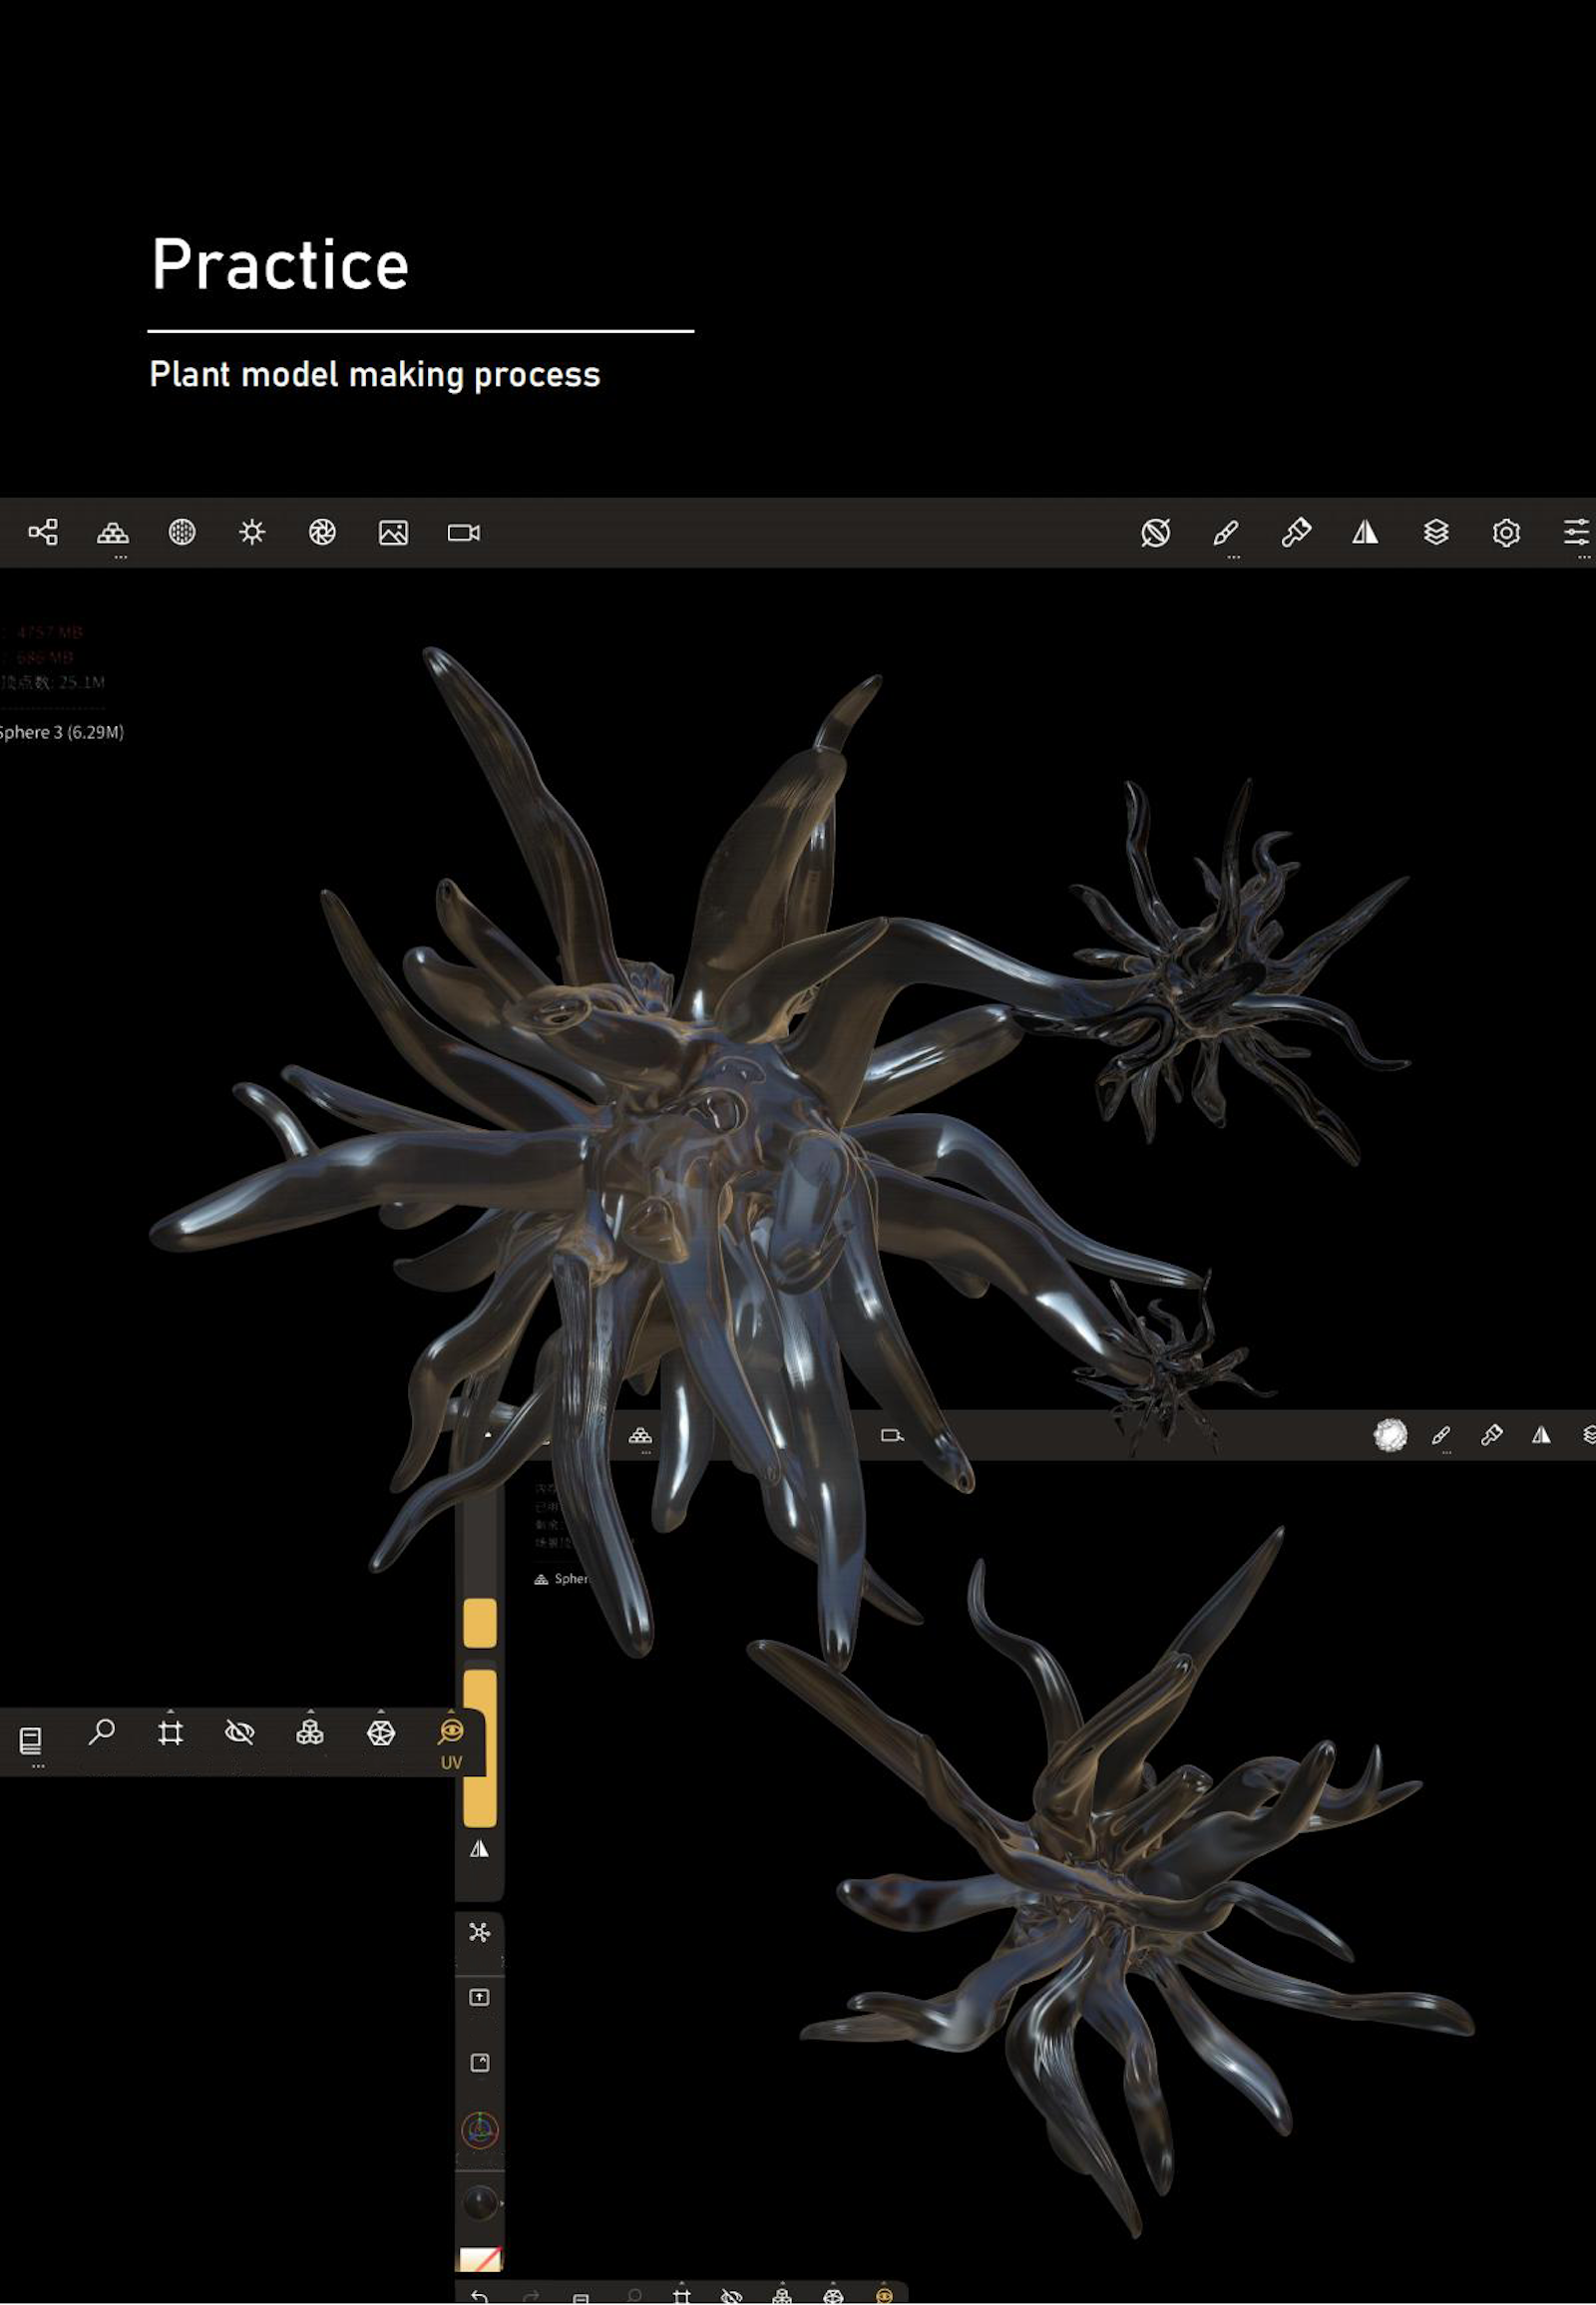Click the Material sphere icon in top toolbar
This screenshot has height=2305, width=1596.
182,532
